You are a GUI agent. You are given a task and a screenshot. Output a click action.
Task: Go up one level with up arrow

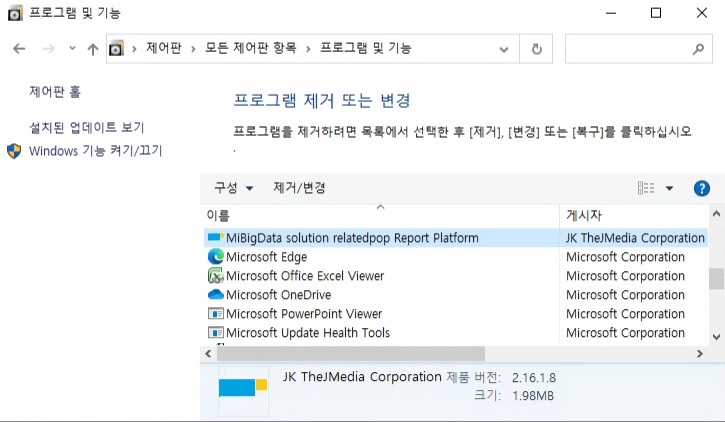93,49
